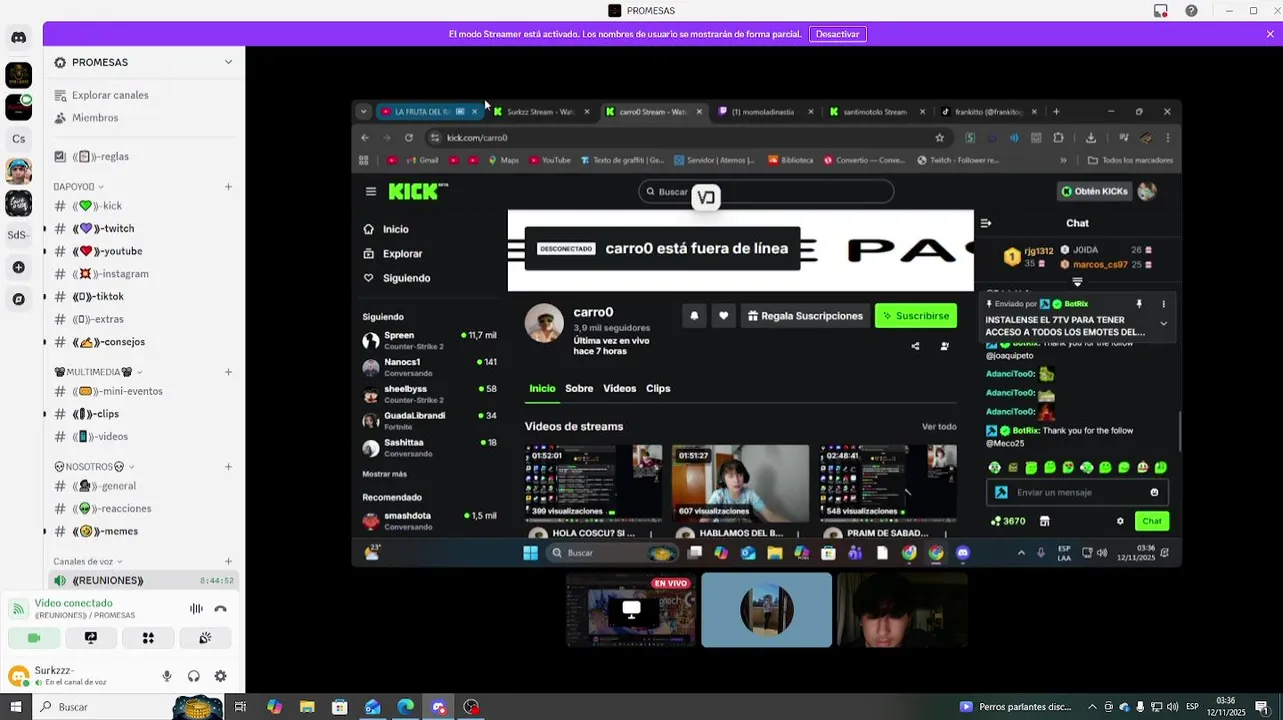This screenshot has height=720, width=1283.
Task: Share your screen button in voice panel
Action: tap(91, 637)
